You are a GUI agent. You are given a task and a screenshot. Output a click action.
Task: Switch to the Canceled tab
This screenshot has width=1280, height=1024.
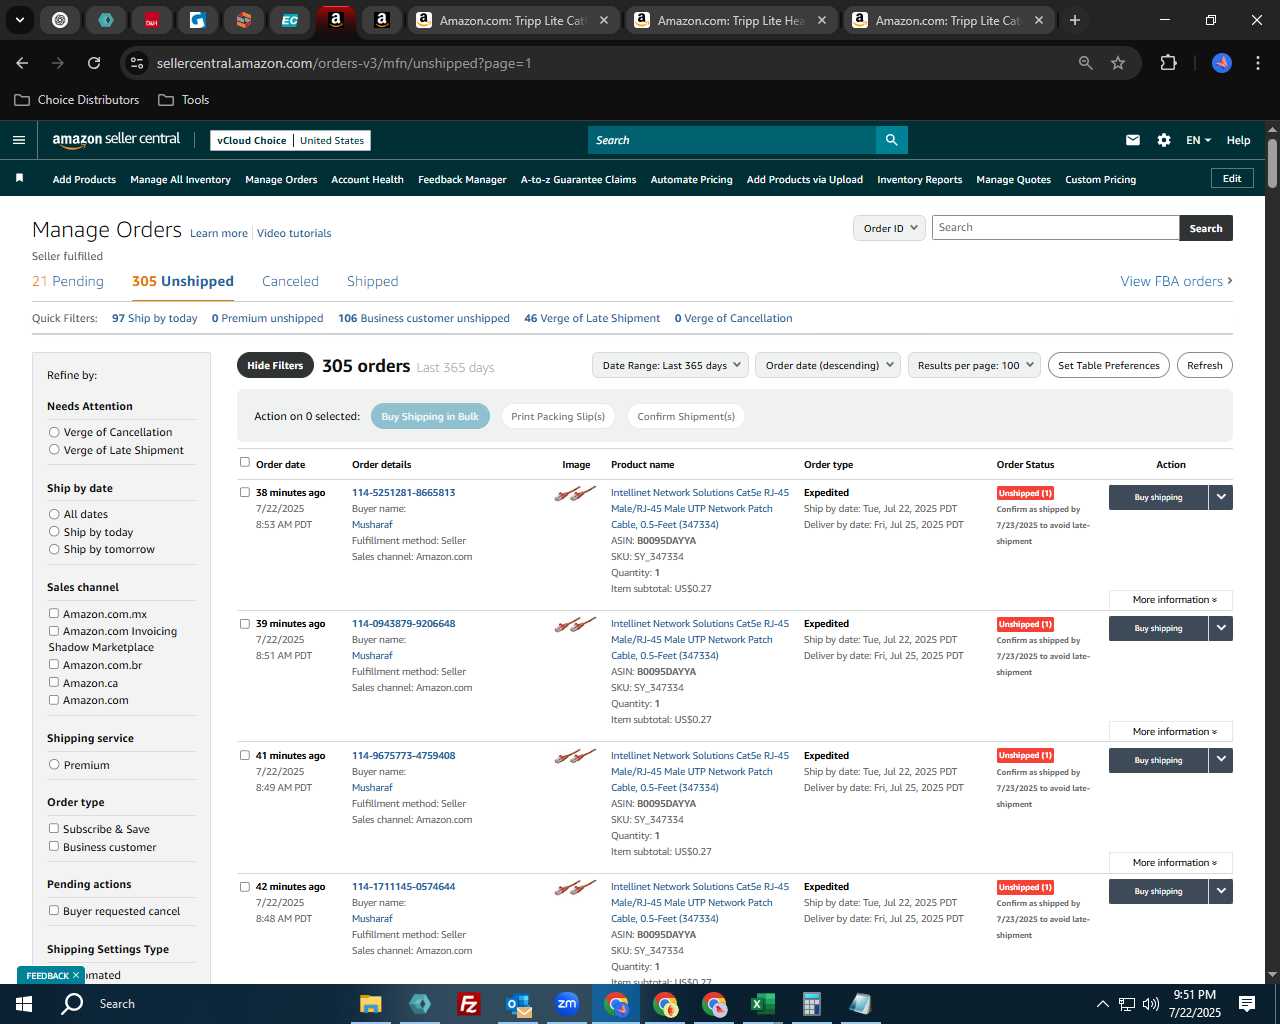[290, 281]
